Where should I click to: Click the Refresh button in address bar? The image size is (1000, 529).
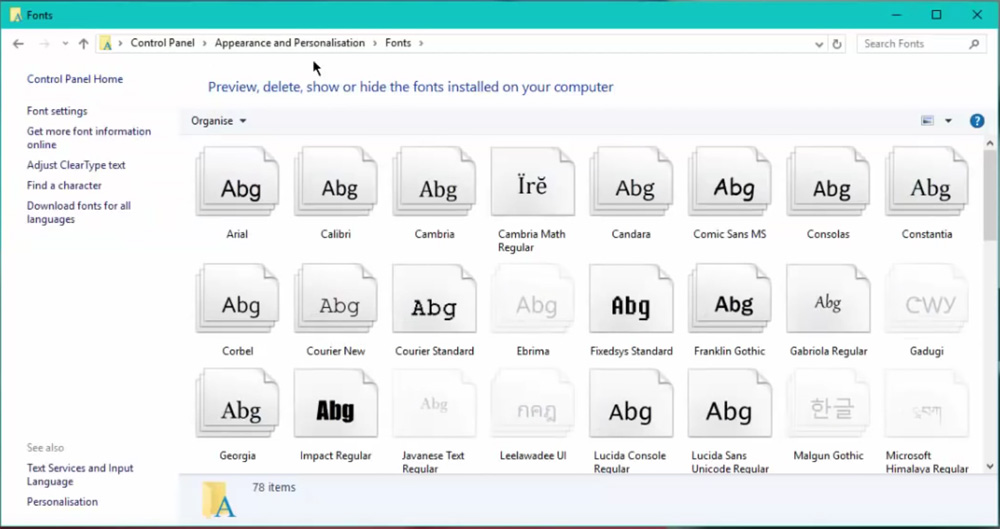coord(837,44)
